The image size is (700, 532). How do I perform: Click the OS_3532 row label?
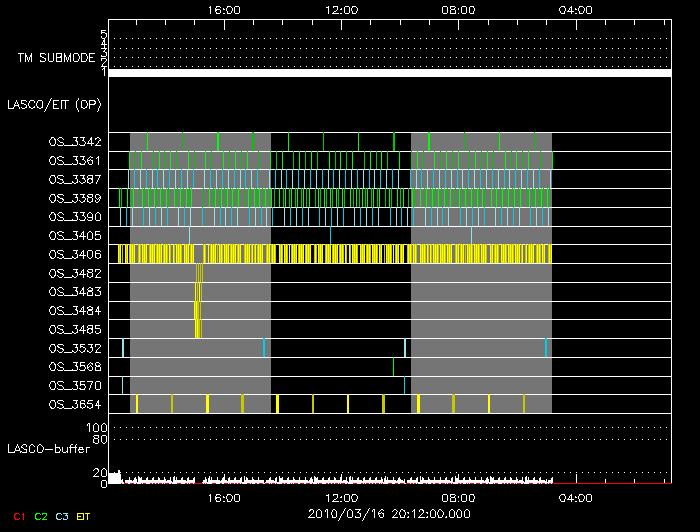(x=74, y=348)
